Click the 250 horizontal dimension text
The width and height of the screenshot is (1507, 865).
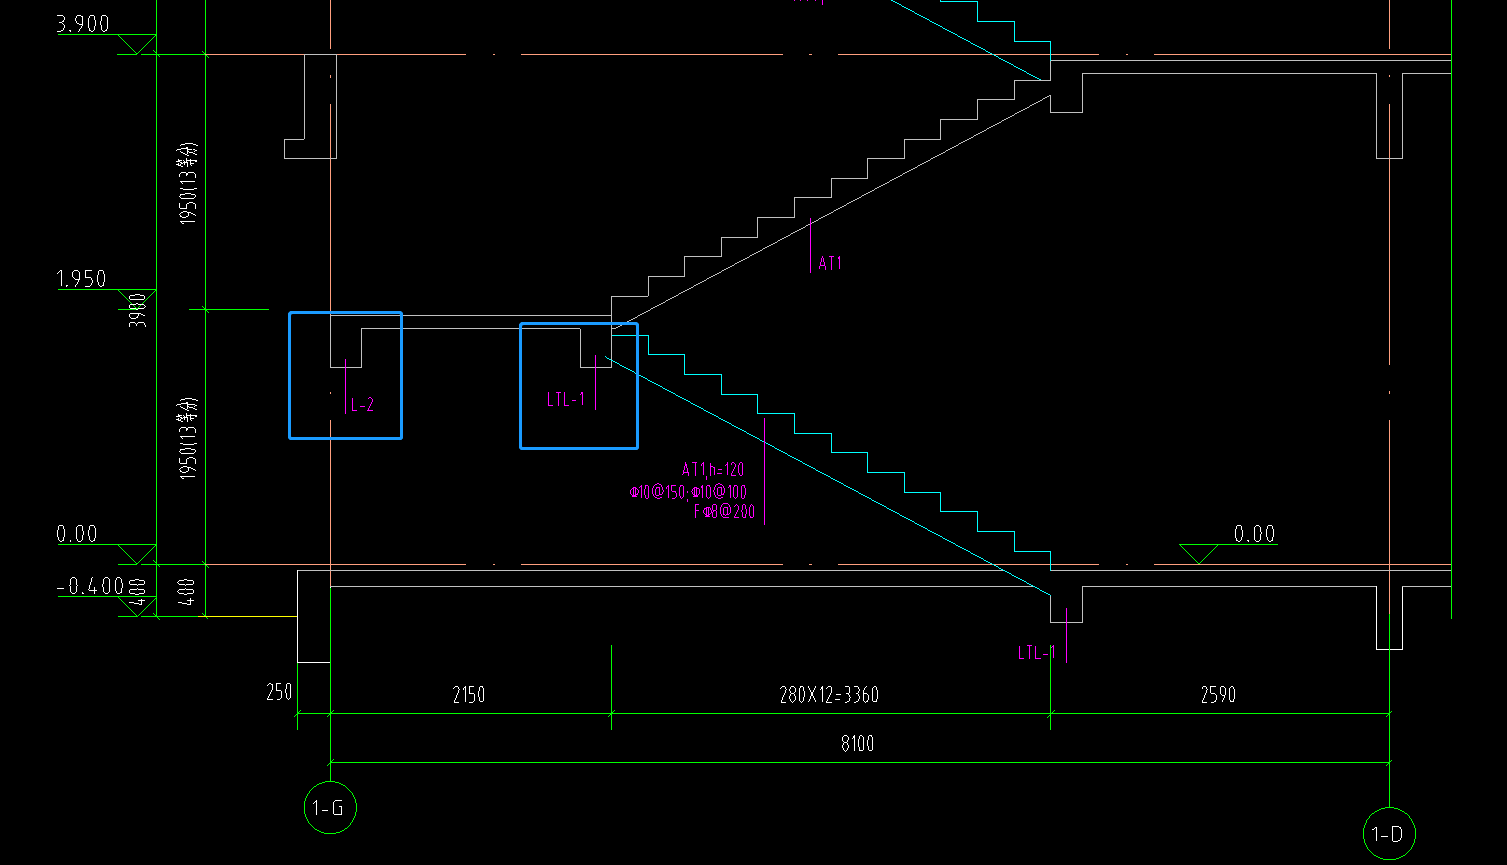(279, 692)
